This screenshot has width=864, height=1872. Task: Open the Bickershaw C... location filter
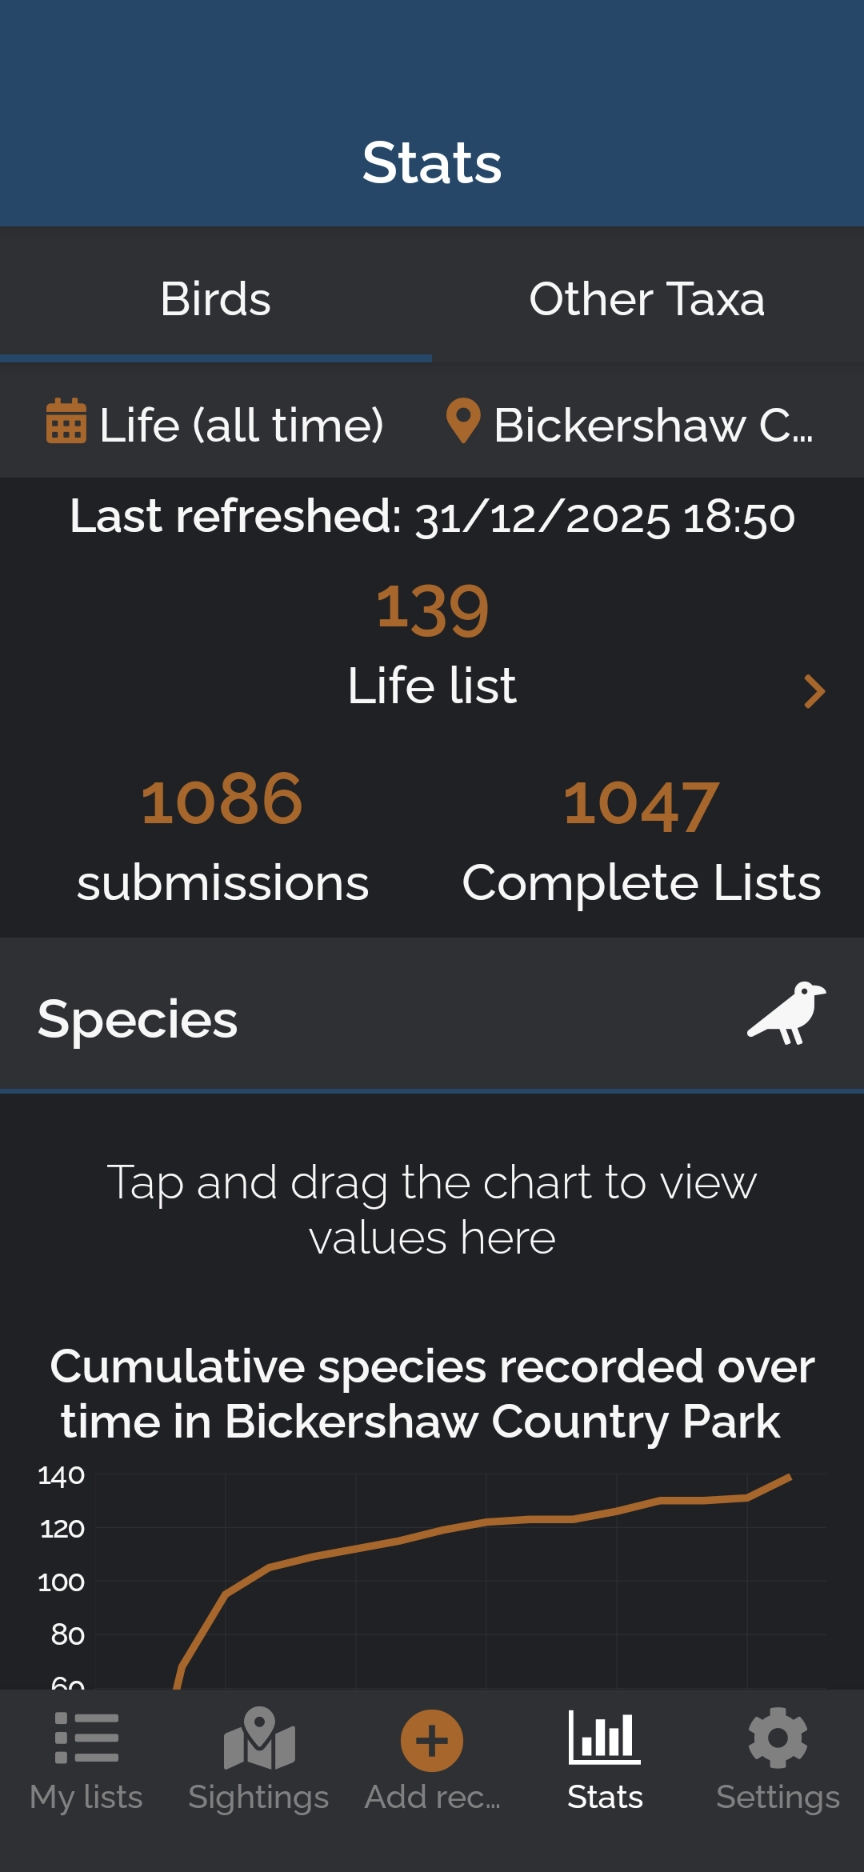(652, 425)
